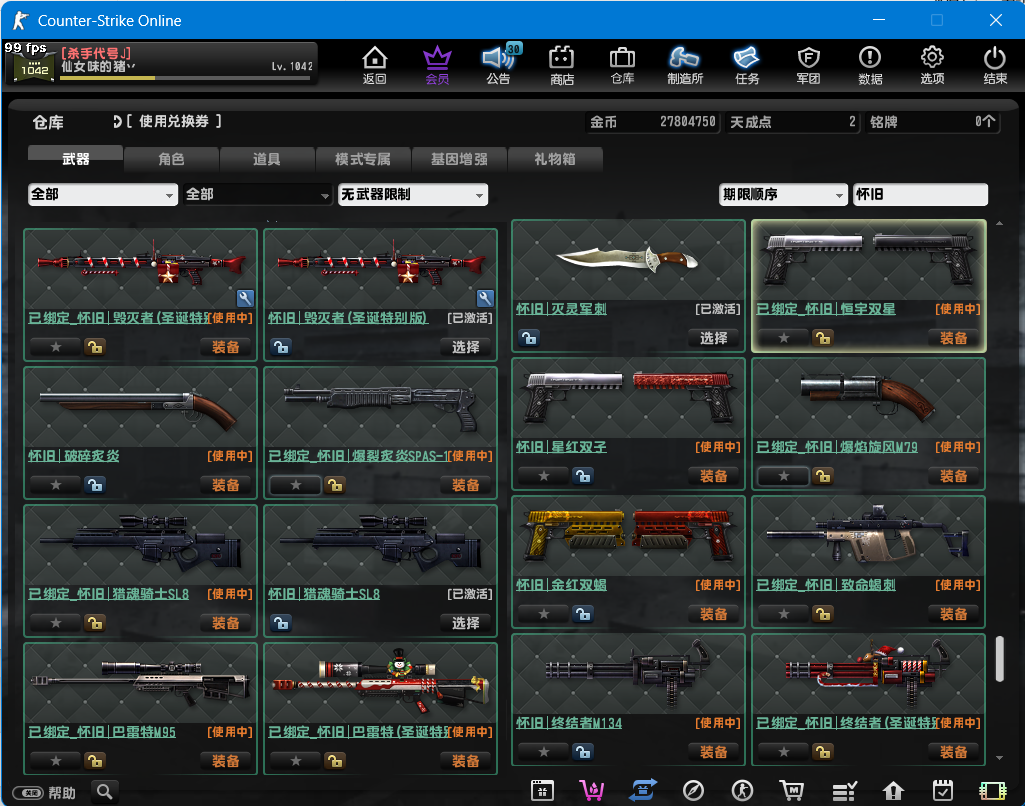The image size is (1025, 806).
Task: Expand the second 全部 filter dropdown
Action: point(258,195)
